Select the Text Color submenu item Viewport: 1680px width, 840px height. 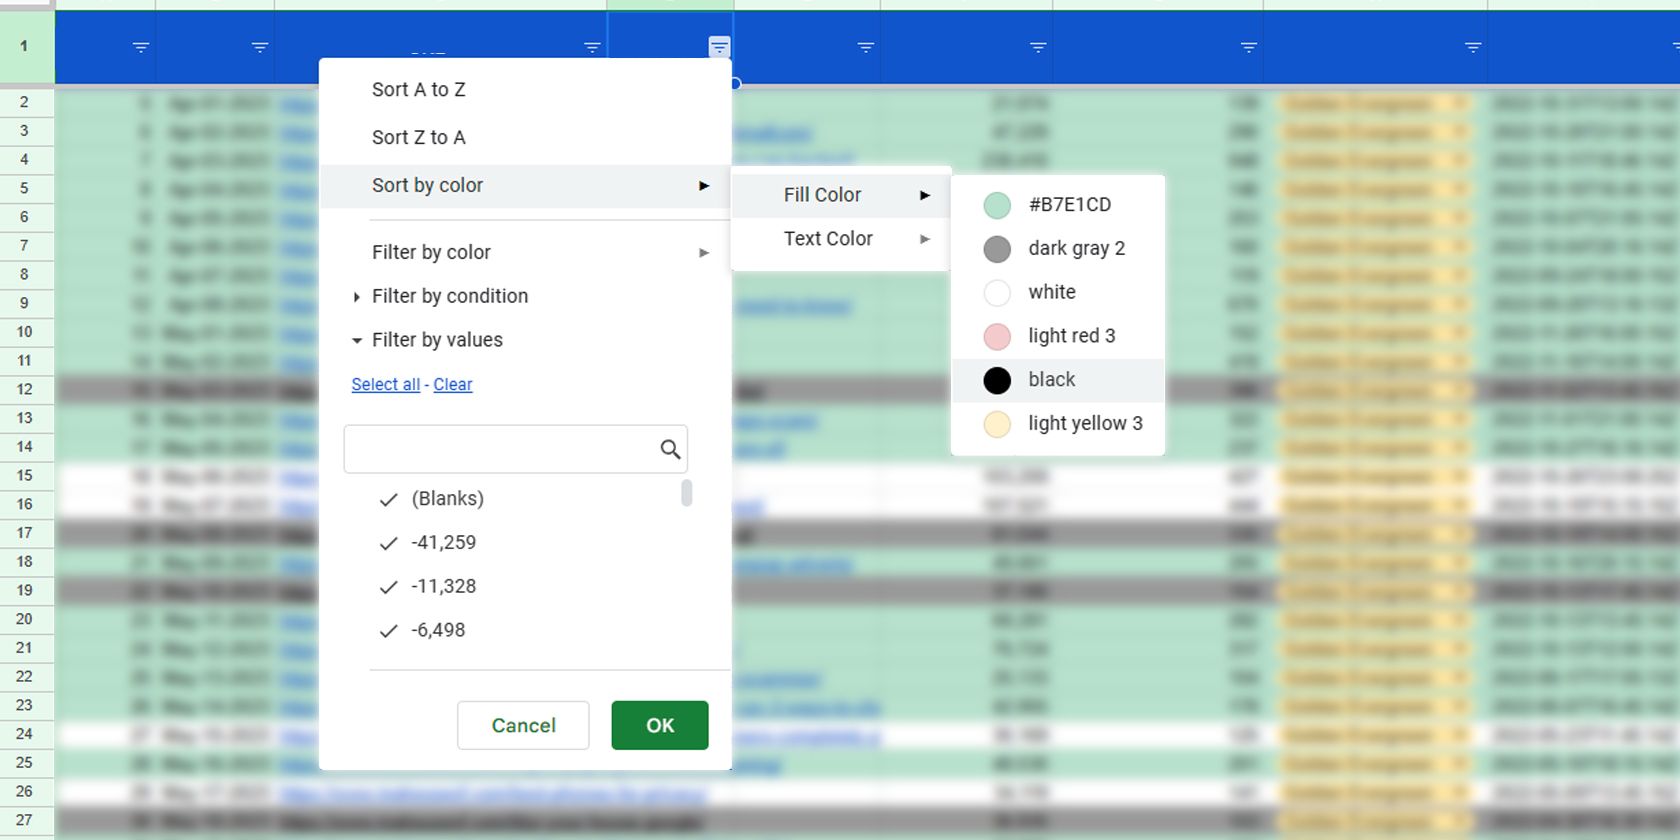[840, 238]
